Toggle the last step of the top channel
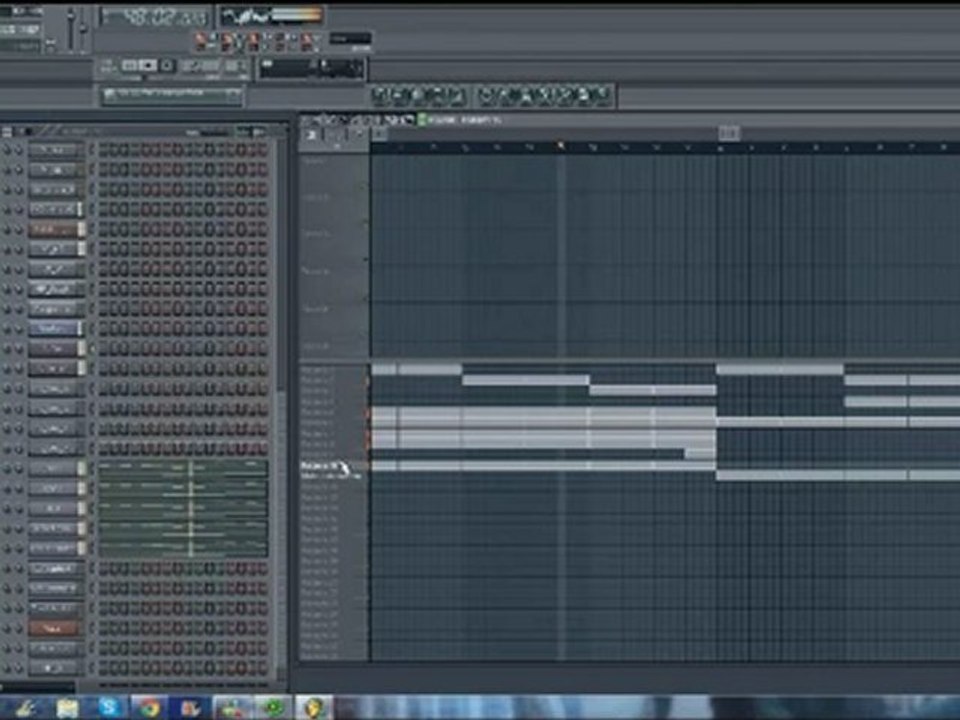960x720 pixels. tap(263, 150)
